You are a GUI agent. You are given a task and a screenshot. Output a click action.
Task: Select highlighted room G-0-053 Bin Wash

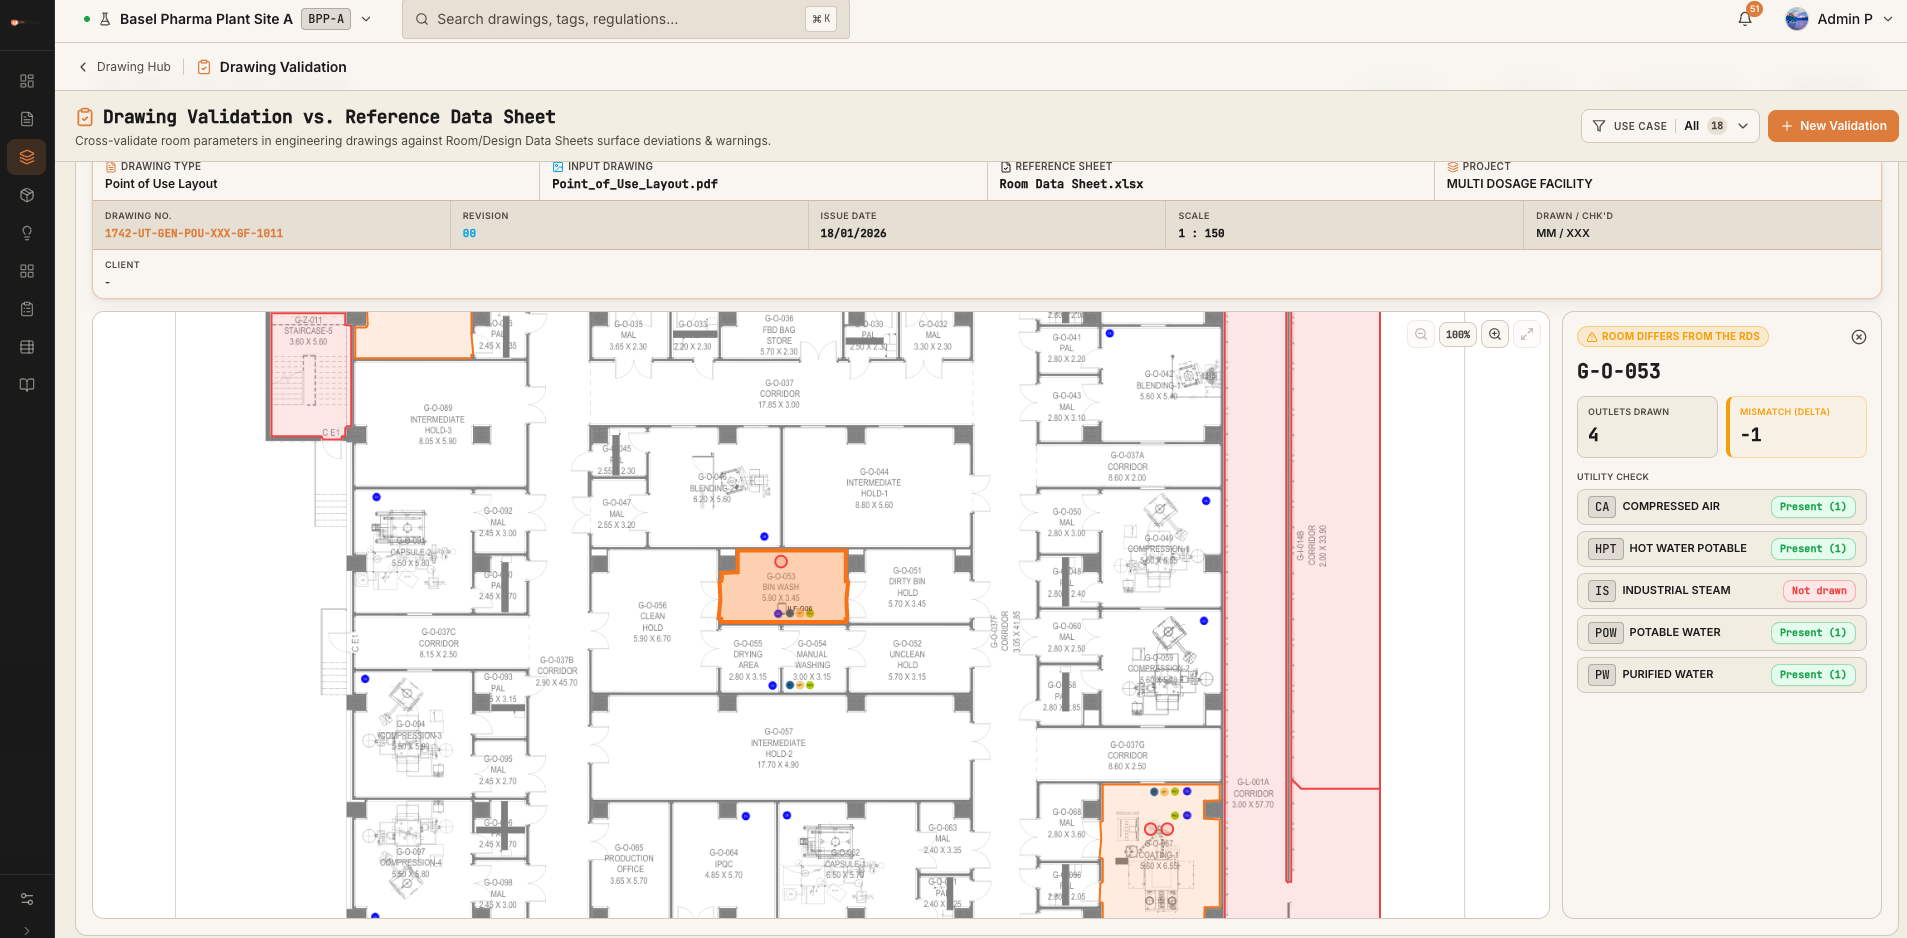(x=783, y=588)
